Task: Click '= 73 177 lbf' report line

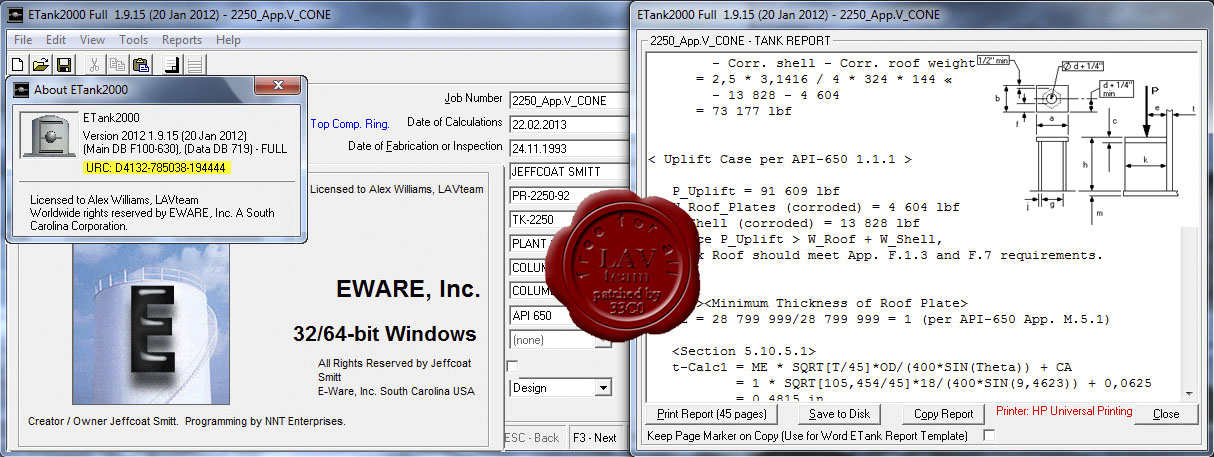Action: 746,111
